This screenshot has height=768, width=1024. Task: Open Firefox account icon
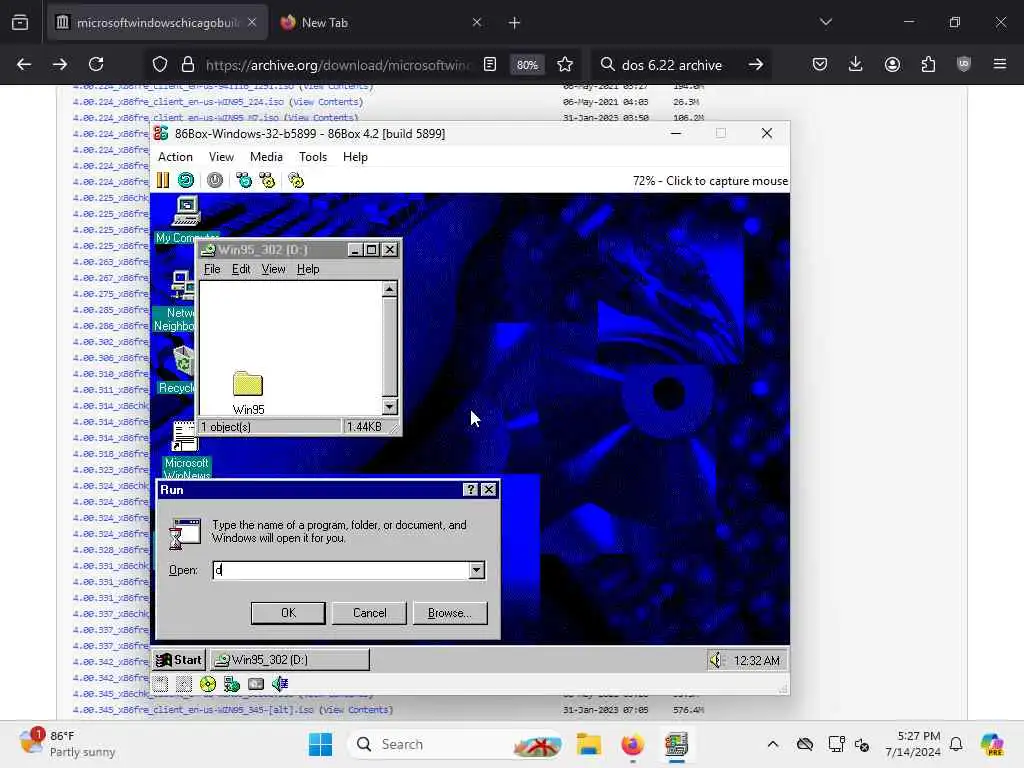(892, 64)
